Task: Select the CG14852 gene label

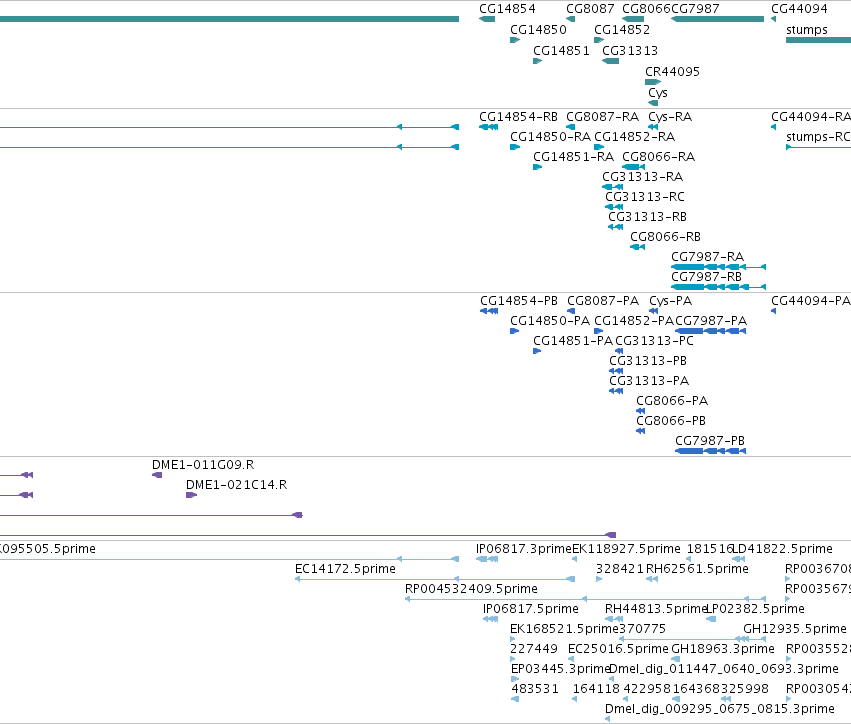Action: tap(622, 30)
